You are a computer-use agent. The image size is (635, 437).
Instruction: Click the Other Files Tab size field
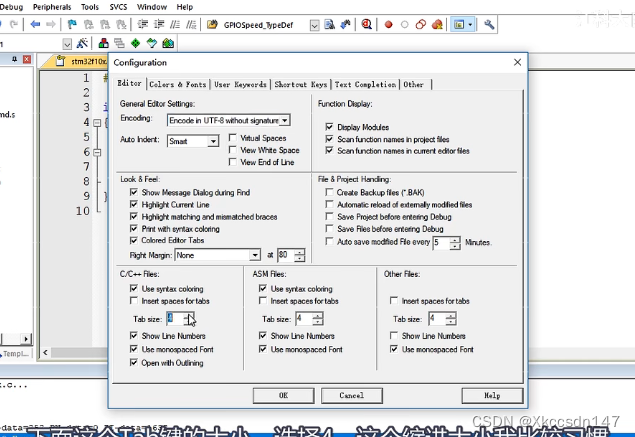coord(437,319)
